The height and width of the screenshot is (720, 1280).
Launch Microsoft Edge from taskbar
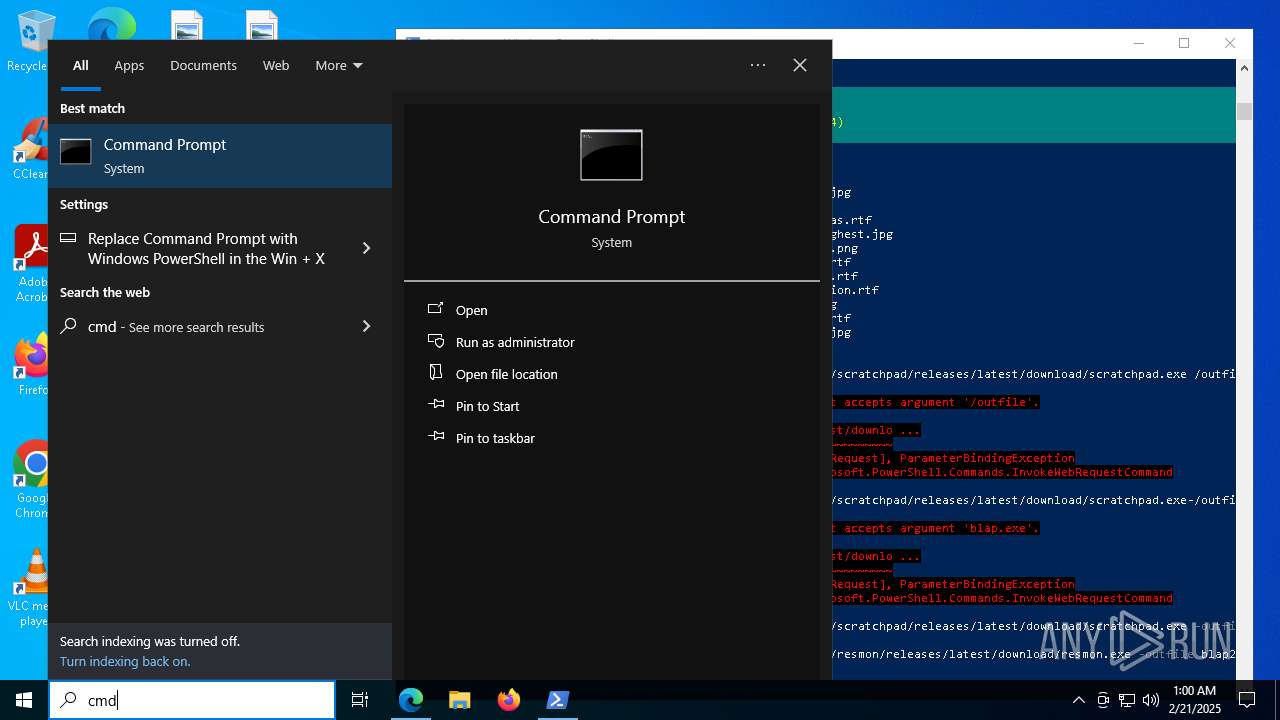(411, 700)
